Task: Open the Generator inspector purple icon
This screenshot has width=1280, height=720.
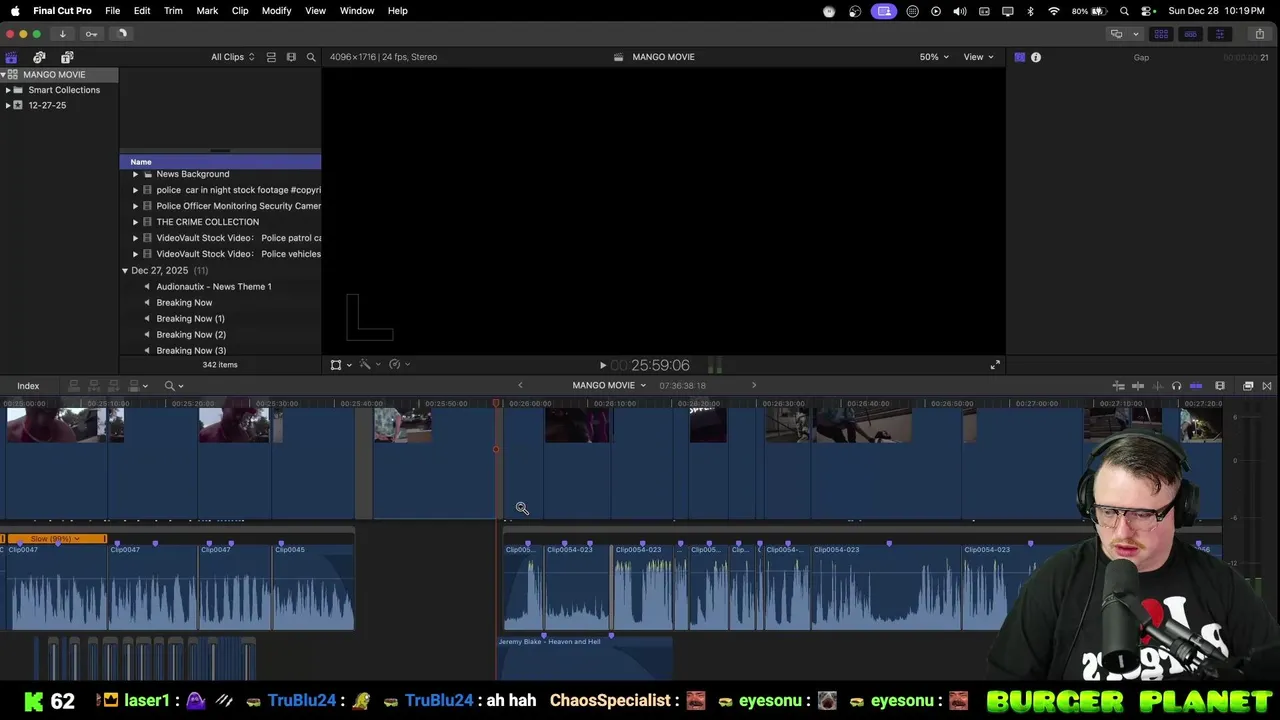Action: click(1020, 57)
